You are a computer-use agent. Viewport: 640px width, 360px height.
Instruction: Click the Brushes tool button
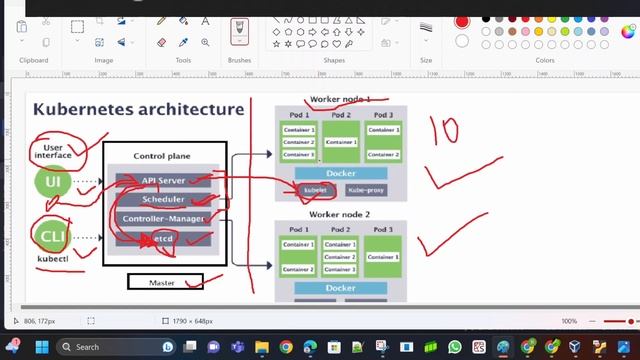[x=239, y=31]
